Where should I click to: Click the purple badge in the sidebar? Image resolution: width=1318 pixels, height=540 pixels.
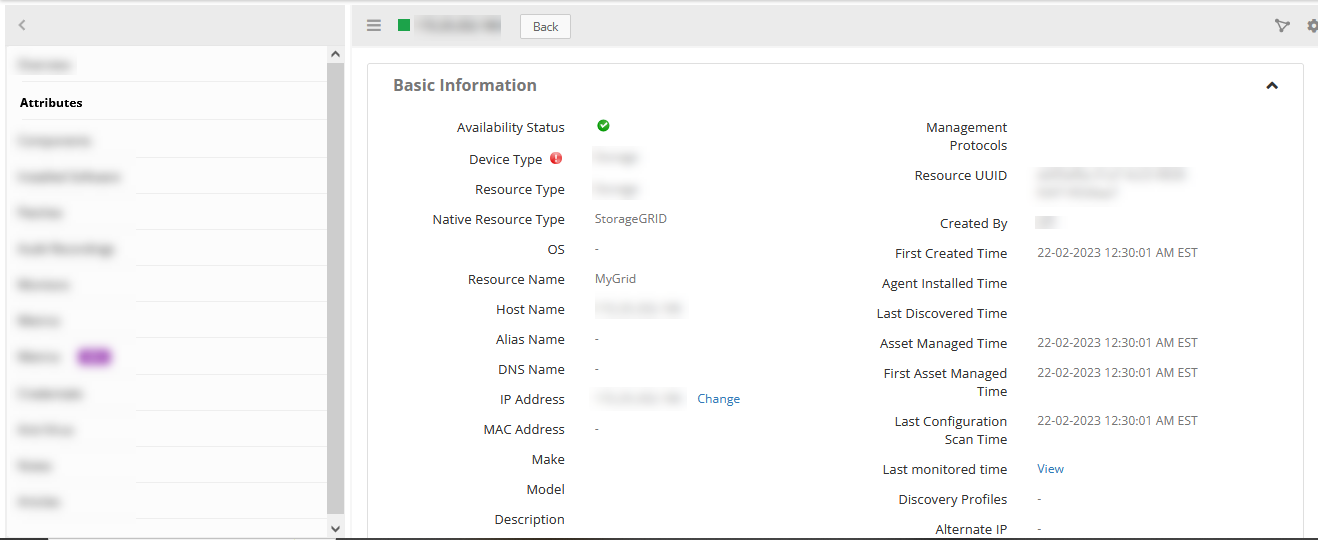tap(94, 357)
